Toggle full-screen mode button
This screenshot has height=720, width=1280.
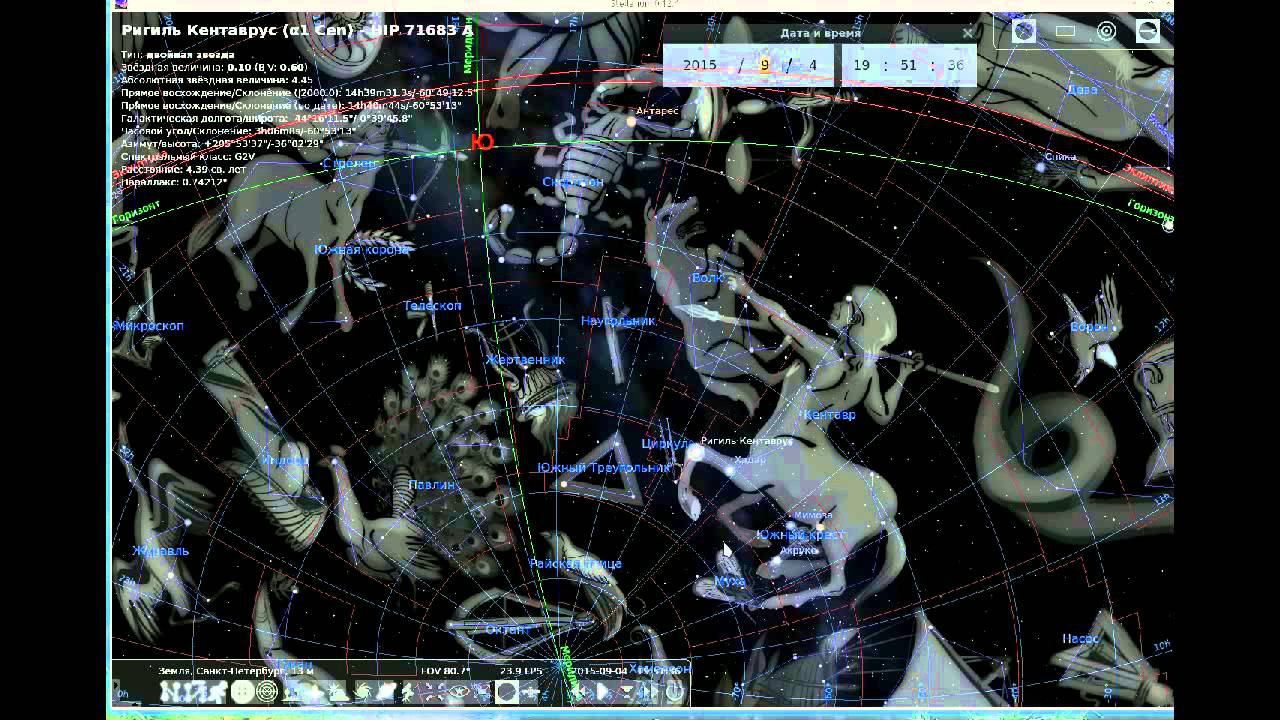(483, 691)
